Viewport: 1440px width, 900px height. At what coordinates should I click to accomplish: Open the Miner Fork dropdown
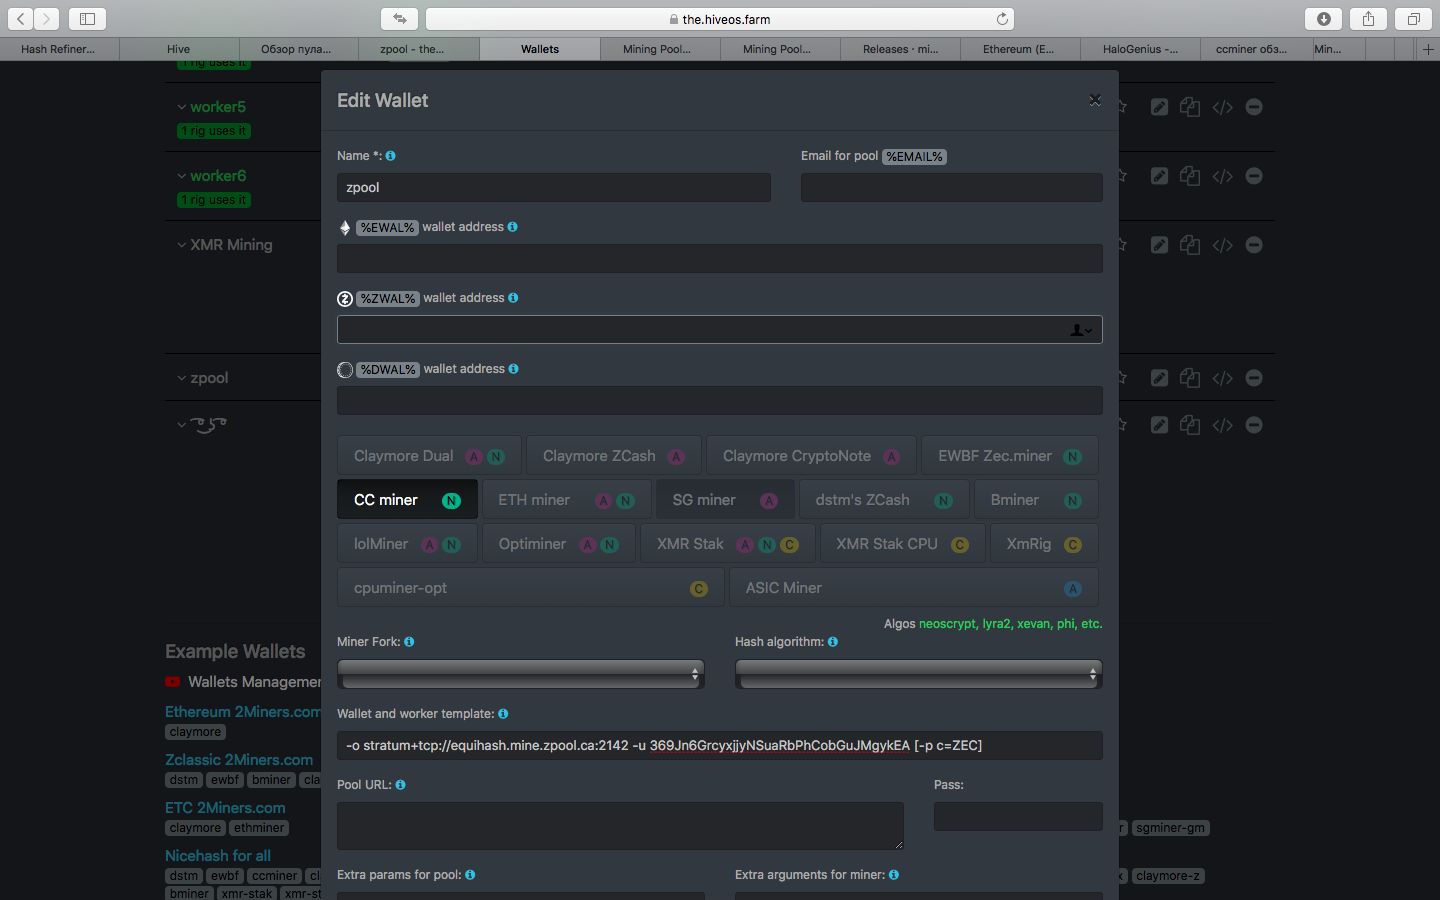521,675
